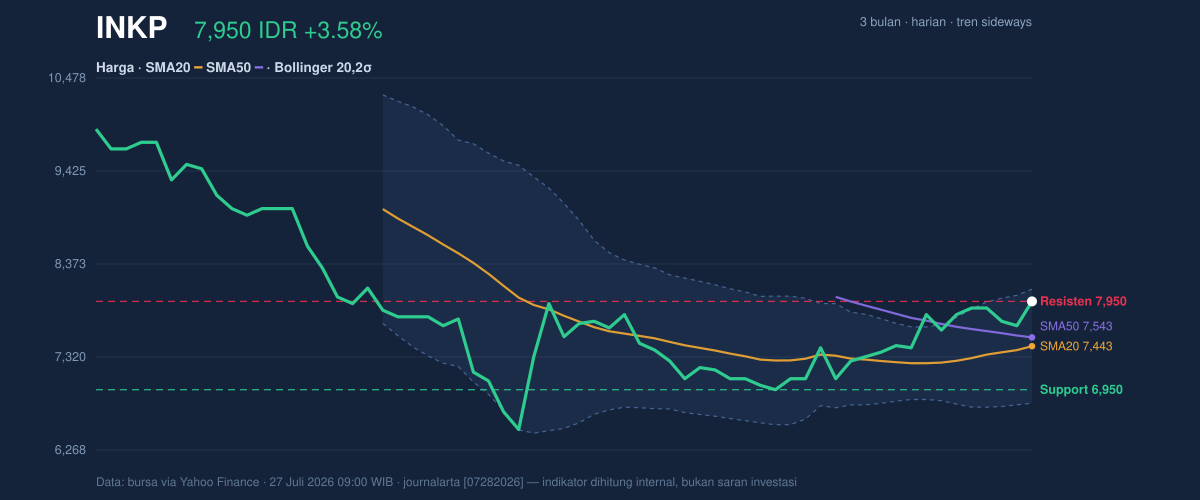Viewport: 1200px width, 500px height.
Task: Click the 3 bulan harian timeframe text
Action: pyautogui.click(x=945, y=22)
